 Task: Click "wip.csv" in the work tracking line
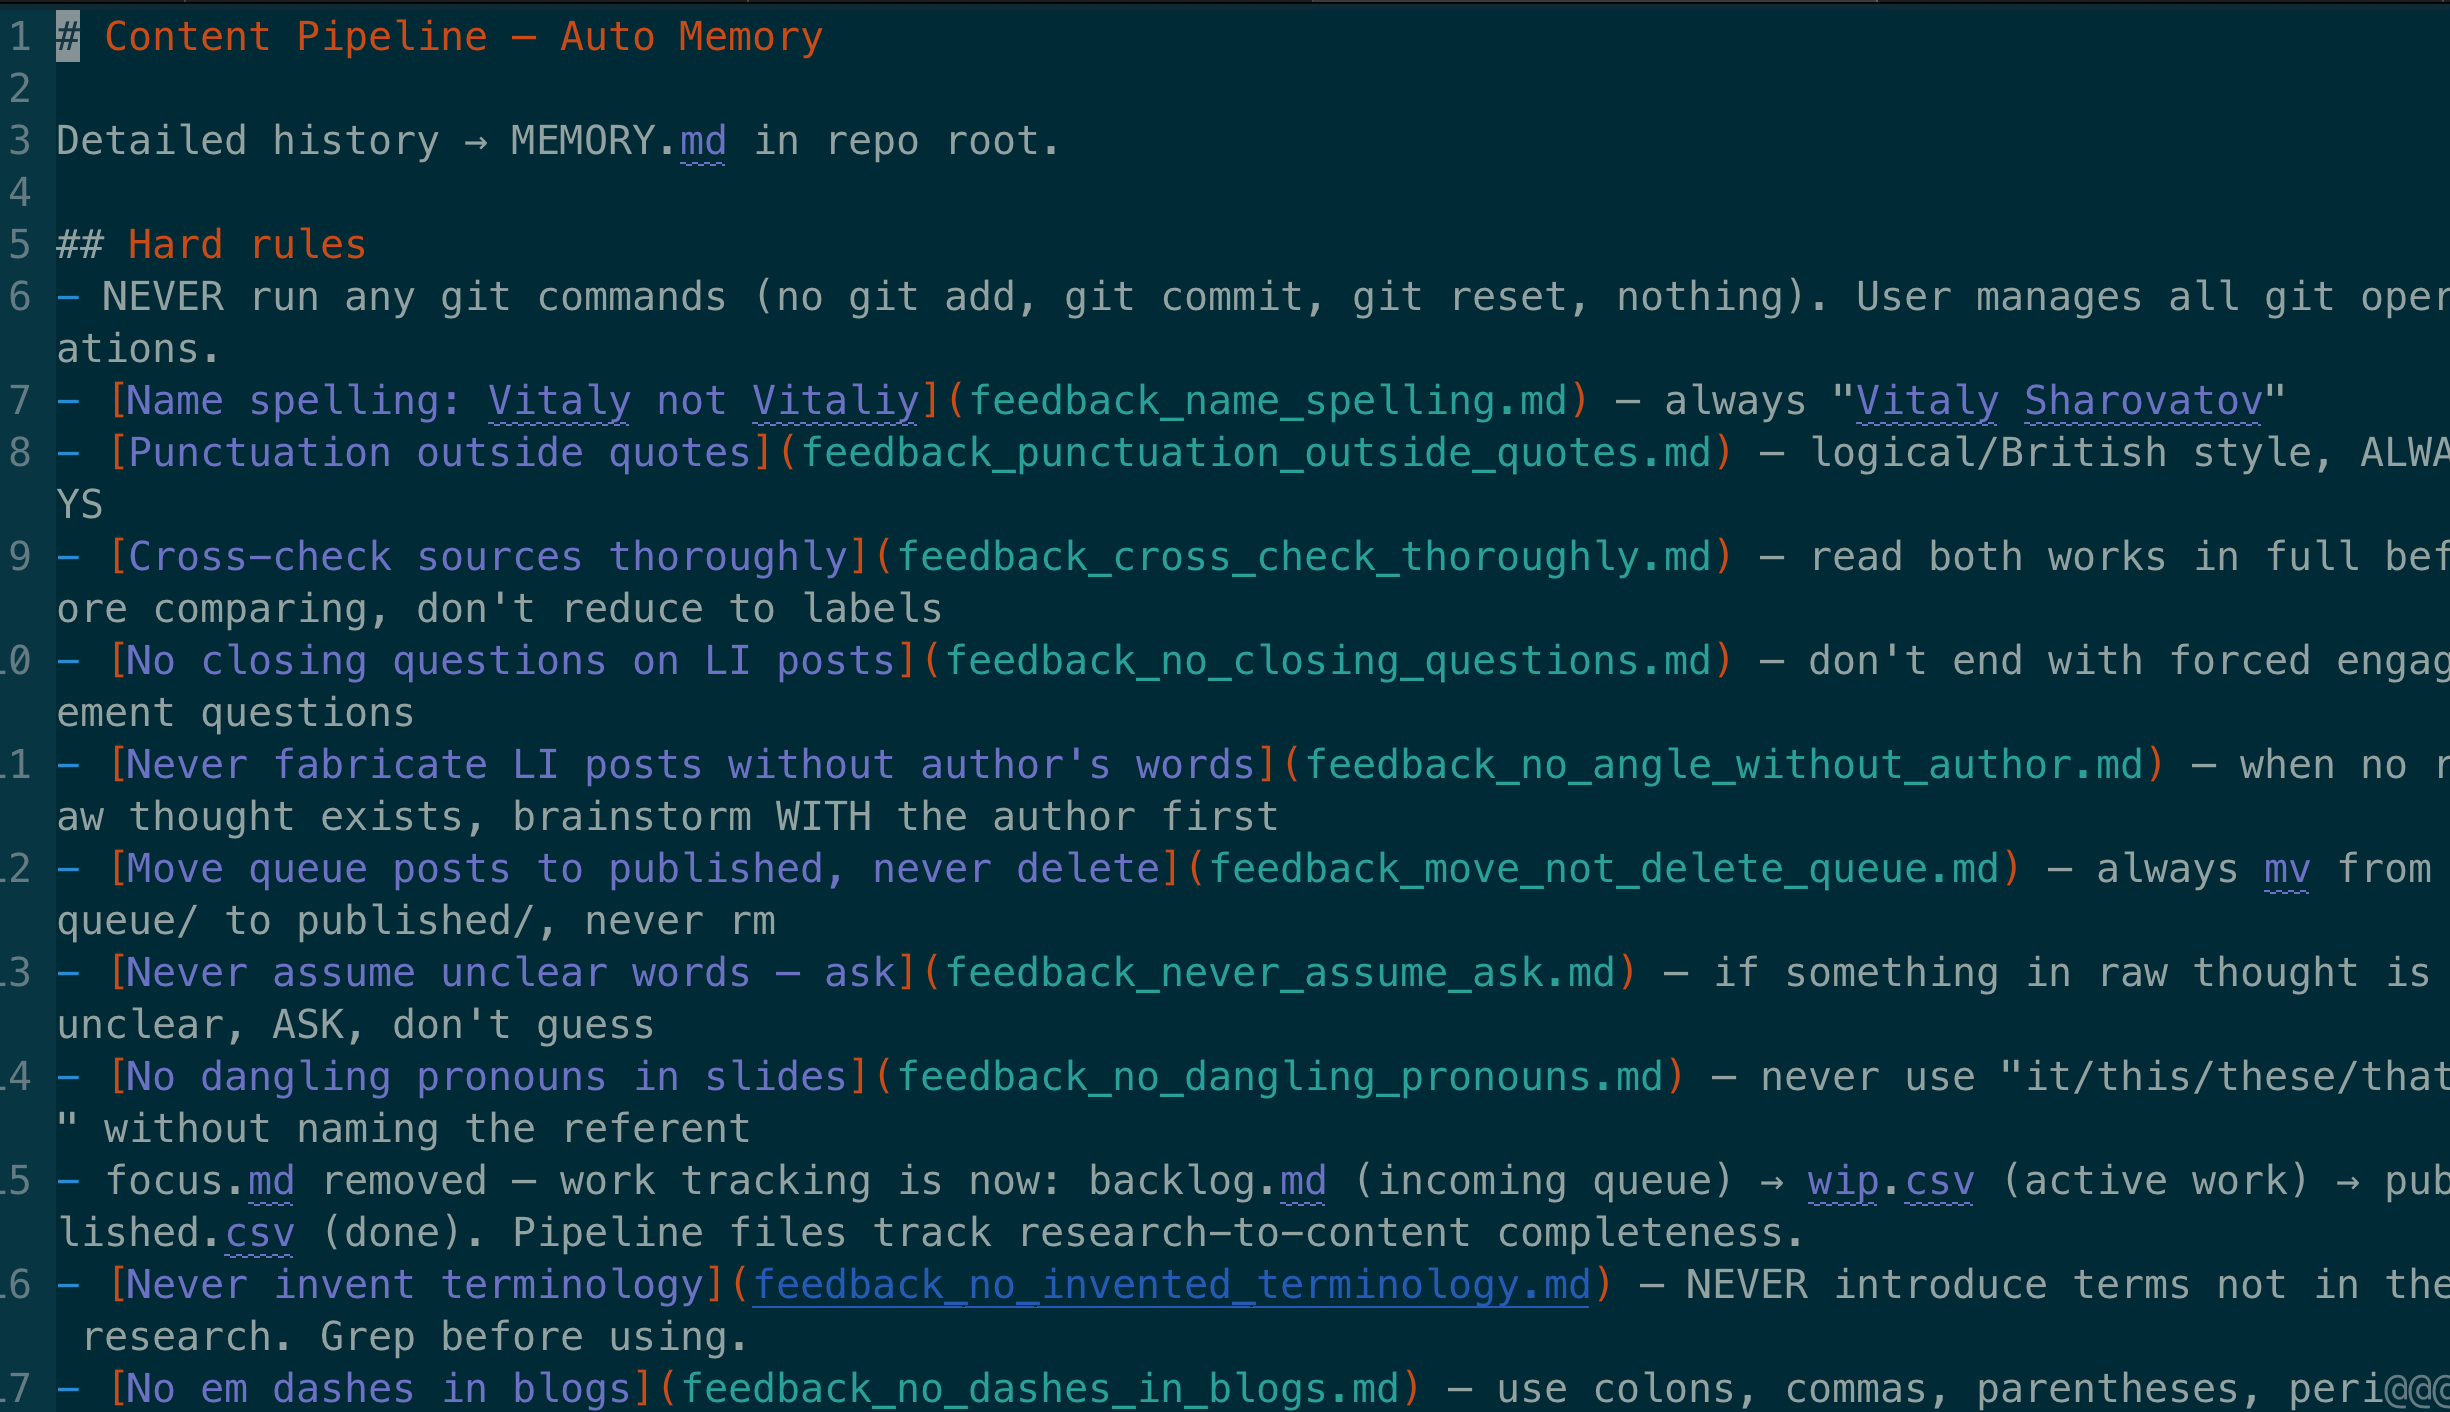1891,1181
